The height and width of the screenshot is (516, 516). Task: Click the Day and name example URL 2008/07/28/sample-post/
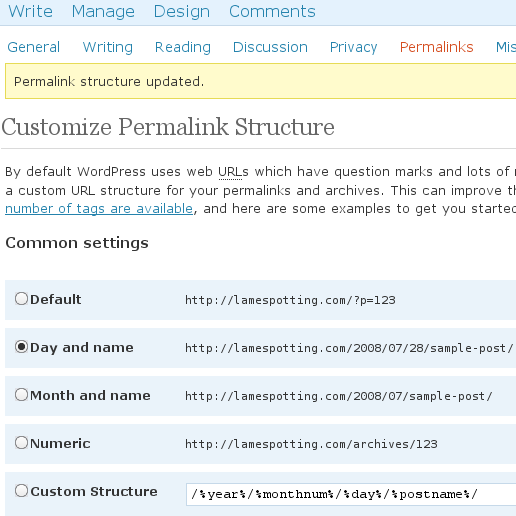pos(349,348)
